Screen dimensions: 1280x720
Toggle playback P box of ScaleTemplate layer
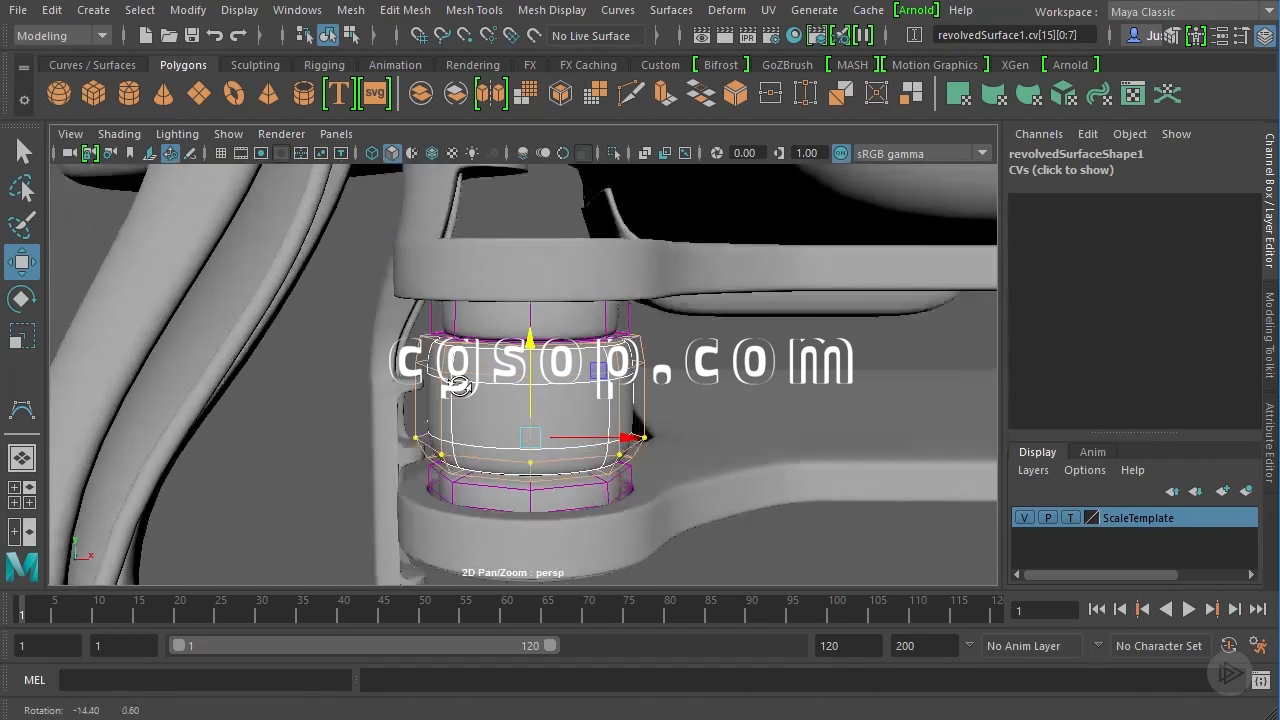tap(1047, 518)
